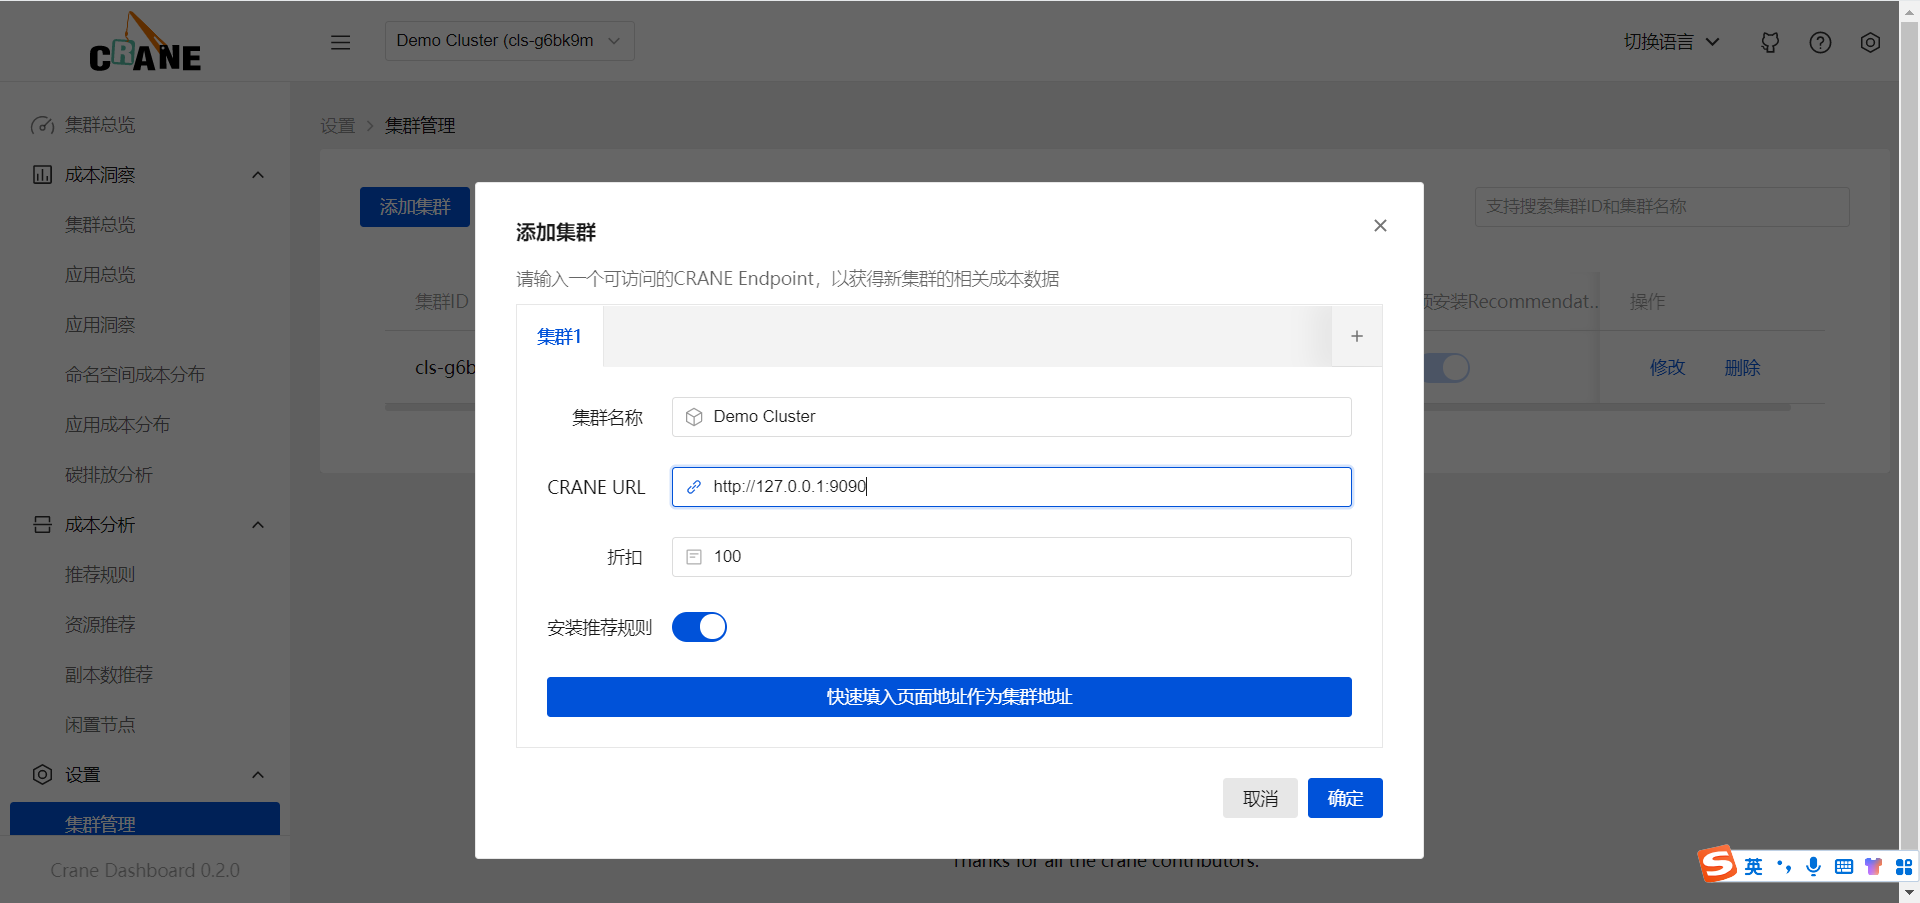1920x903 pixels.
Task: Click the Sogou punctuation mode icon
Action: (x=1784, y=867)
